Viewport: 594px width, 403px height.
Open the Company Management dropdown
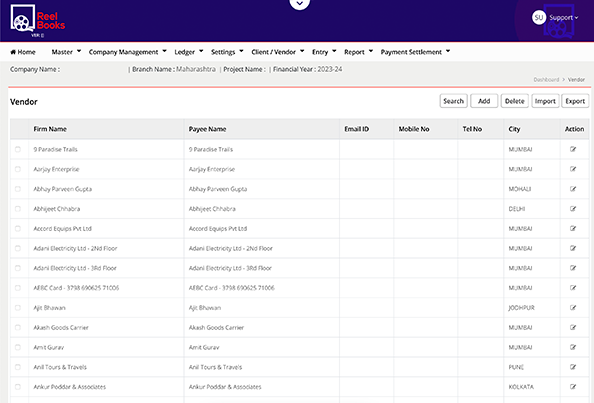pos(127,52)
